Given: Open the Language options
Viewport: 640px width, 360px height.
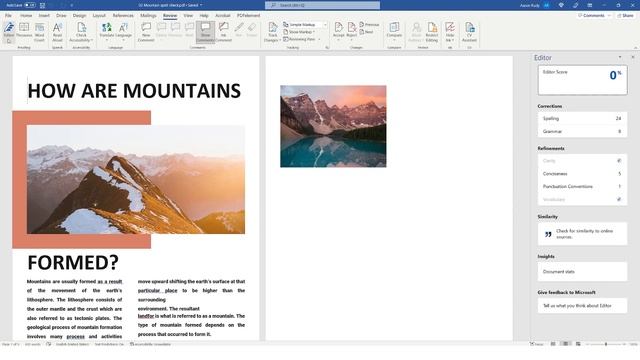Looking at the screenshot, I should click(123, 32).
